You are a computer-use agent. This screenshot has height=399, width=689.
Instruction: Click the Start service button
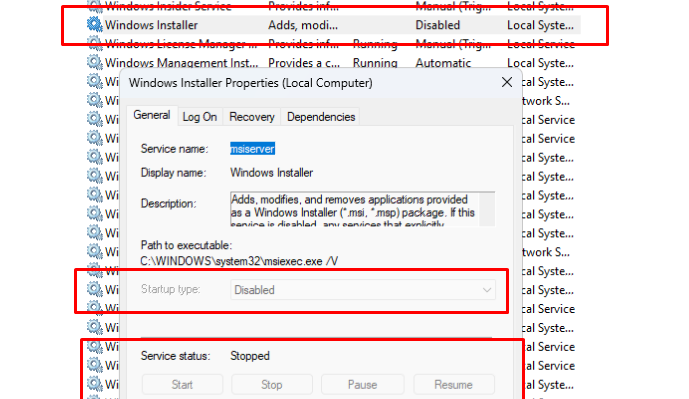click(182, 385)
